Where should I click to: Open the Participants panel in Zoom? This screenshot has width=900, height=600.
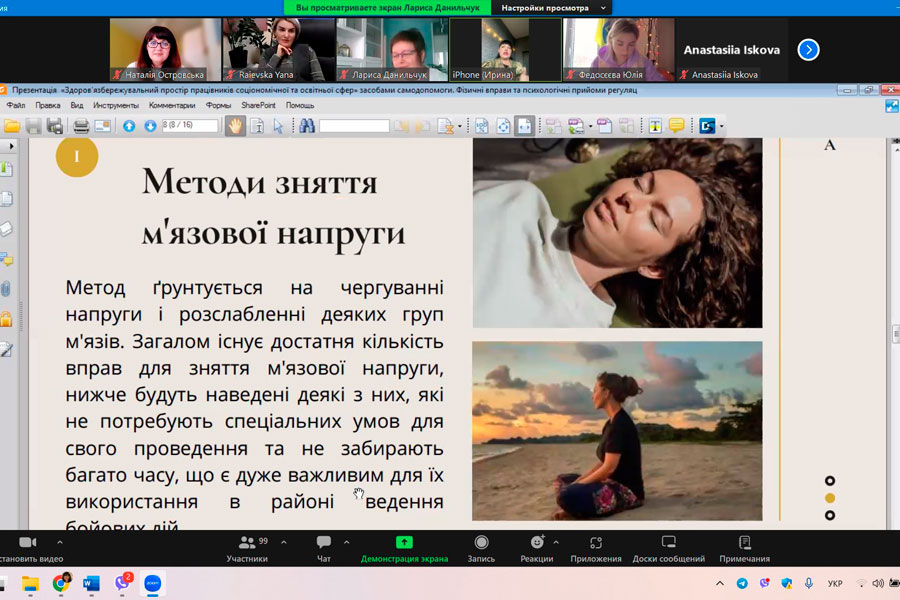tap(247, 547)
